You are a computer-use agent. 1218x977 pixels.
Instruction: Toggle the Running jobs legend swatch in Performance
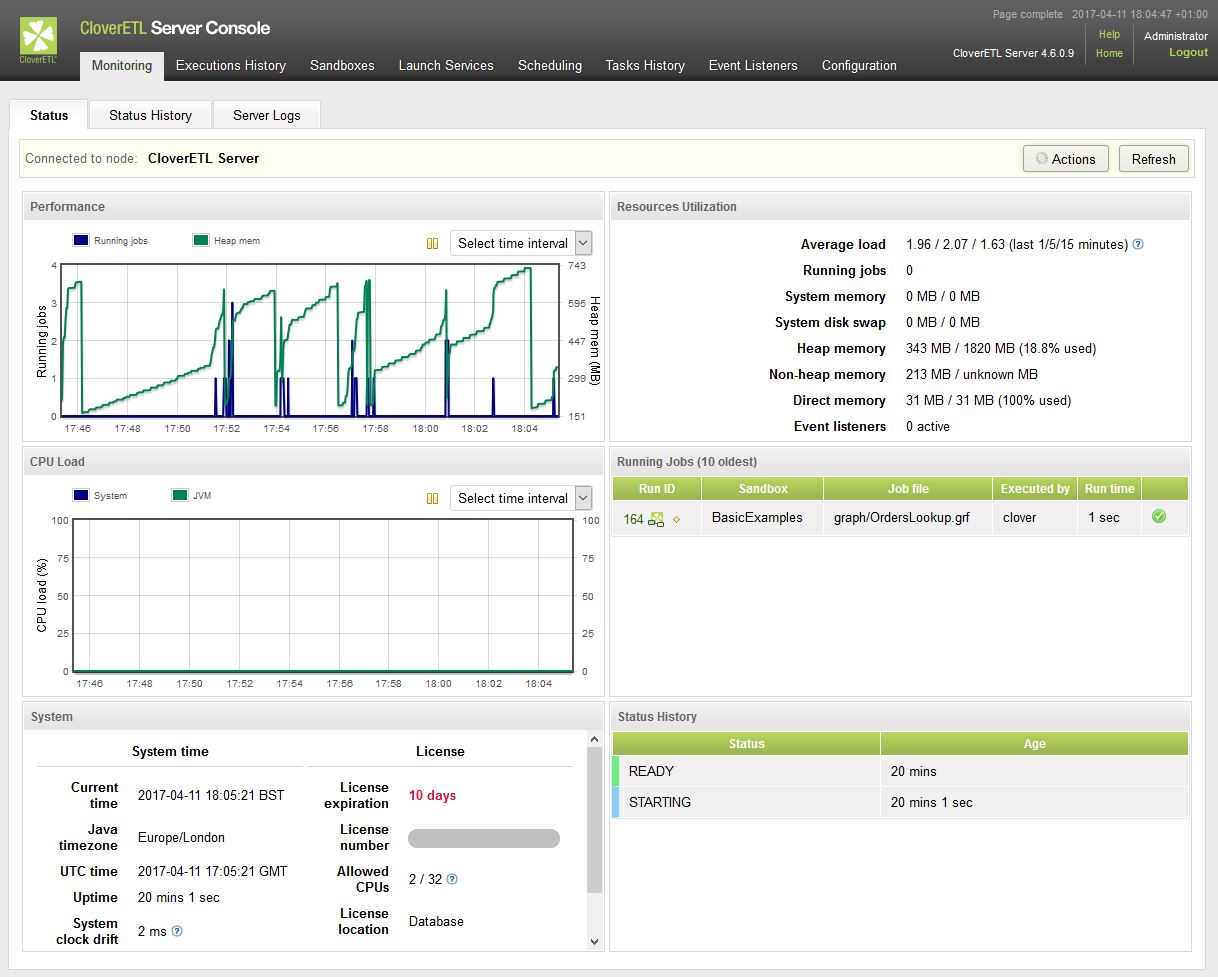coord(81,240)
